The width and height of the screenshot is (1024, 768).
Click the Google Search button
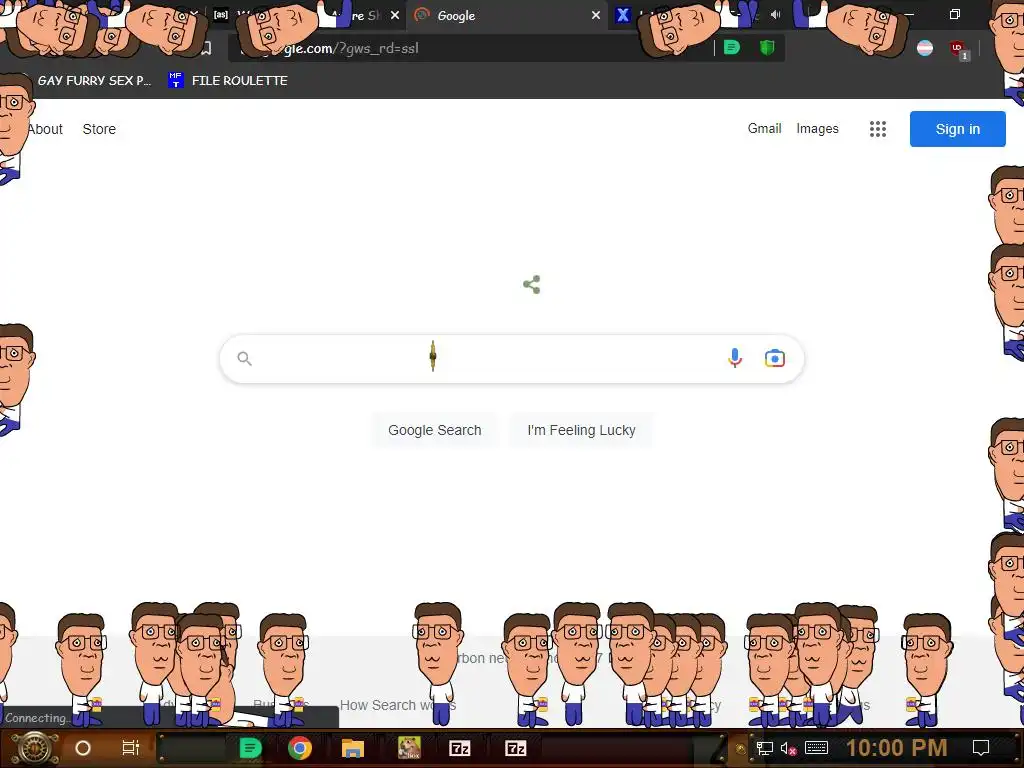pos(435,430)
